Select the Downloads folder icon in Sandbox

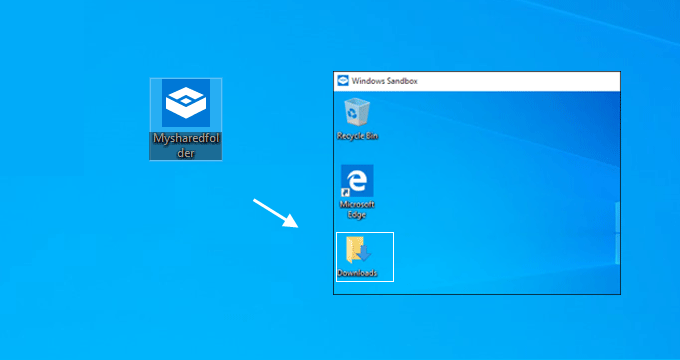pos(358,250)
